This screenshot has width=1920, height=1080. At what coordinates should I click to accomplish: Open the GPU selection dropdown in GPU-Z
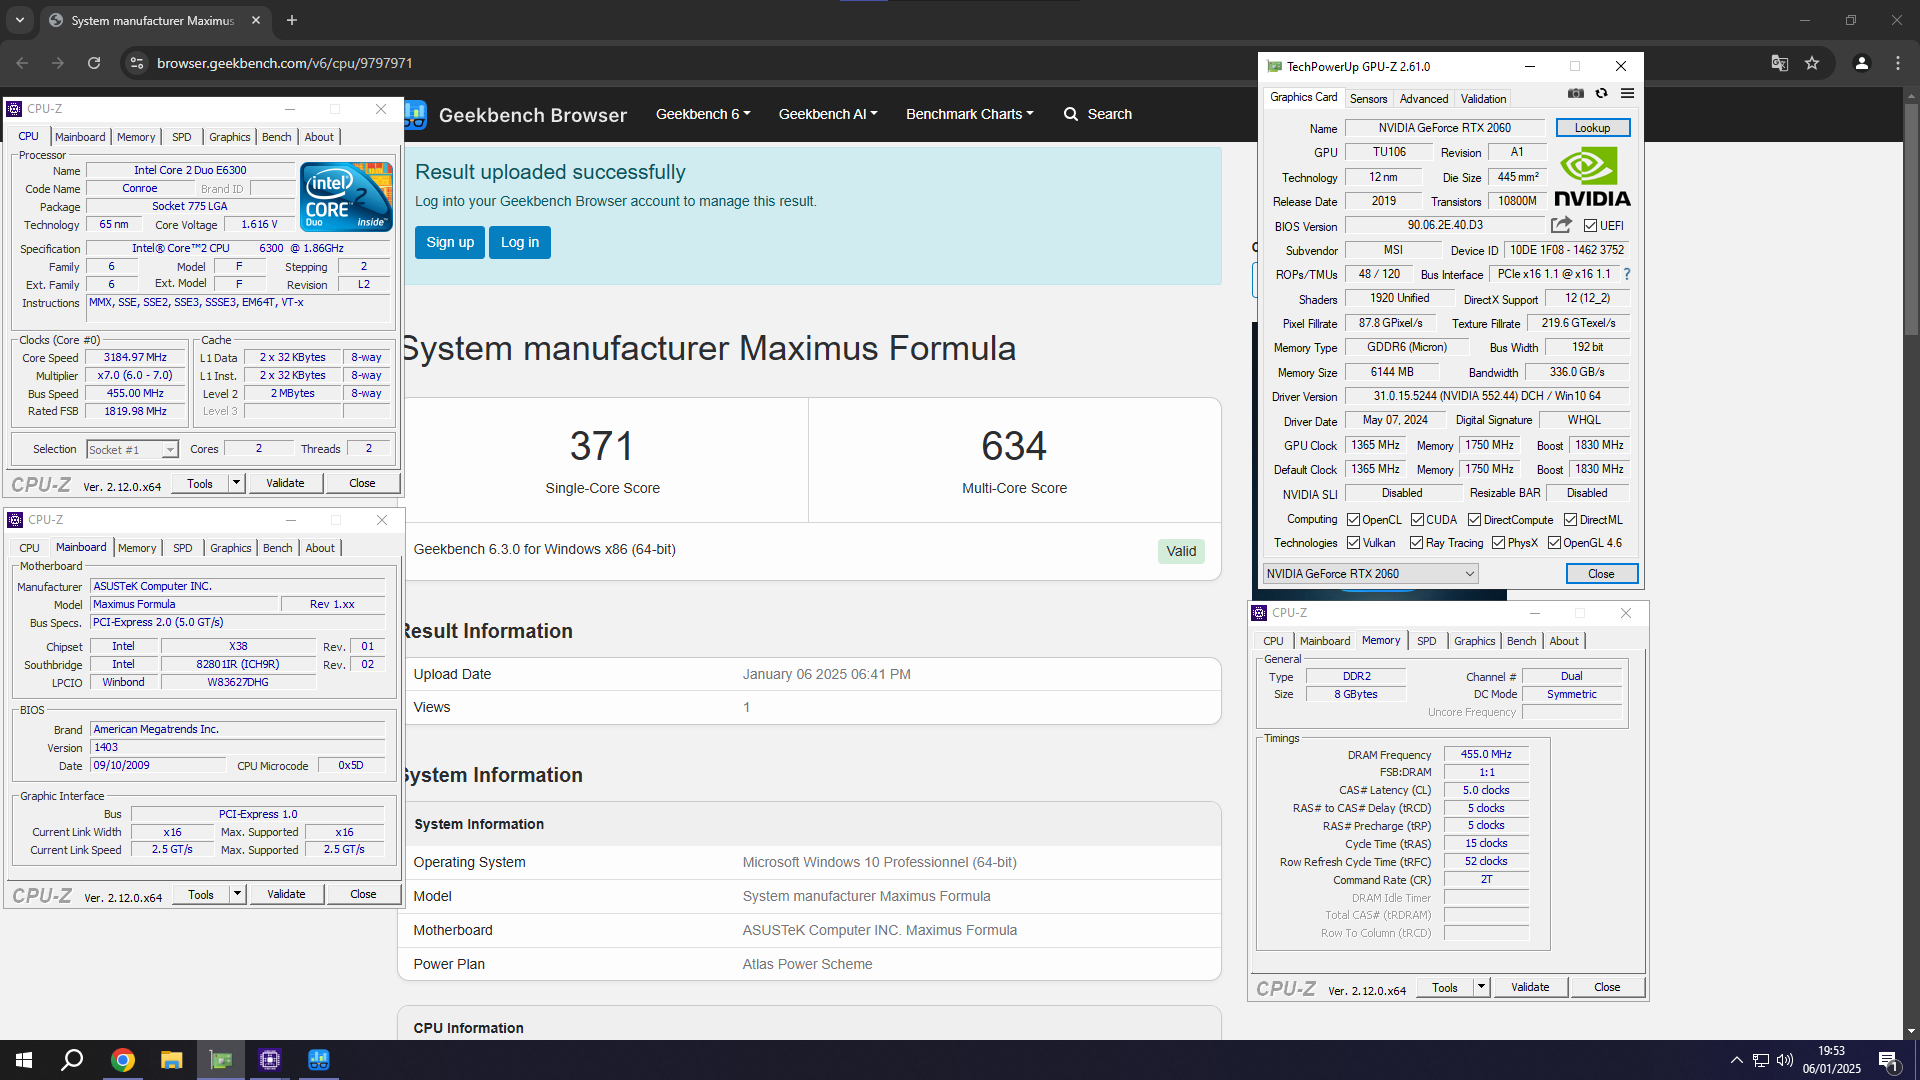[x=1370, y=573]
